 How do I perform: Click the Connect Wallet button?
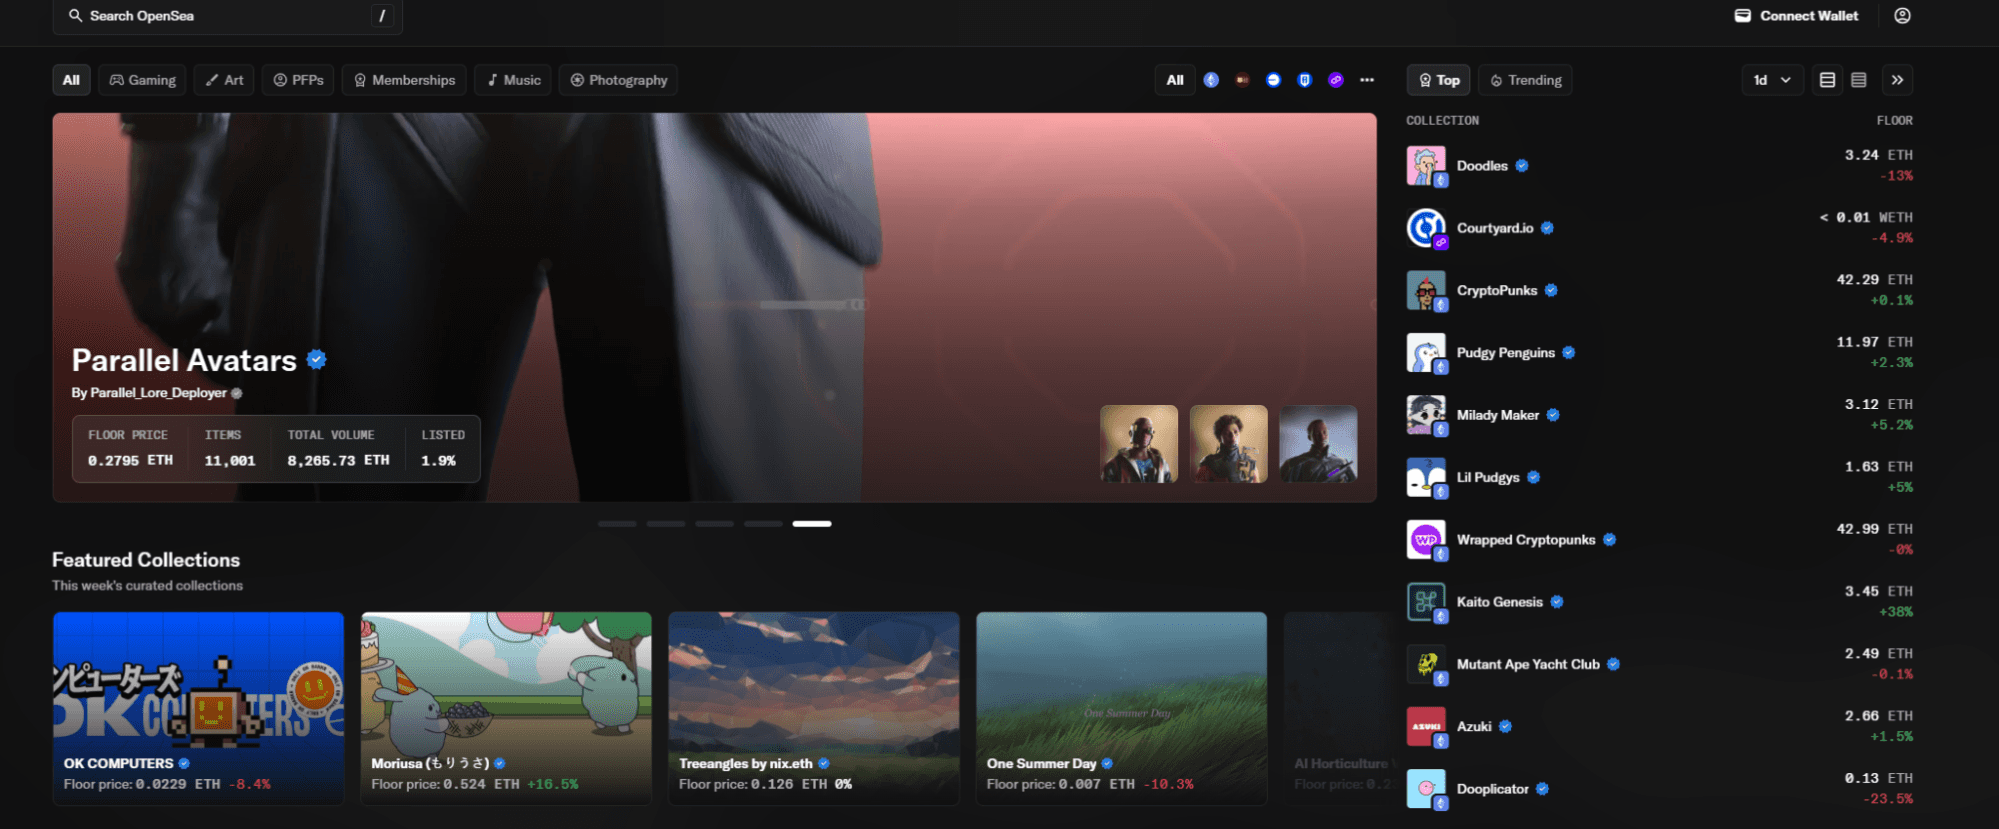(x=1797, y=16)
